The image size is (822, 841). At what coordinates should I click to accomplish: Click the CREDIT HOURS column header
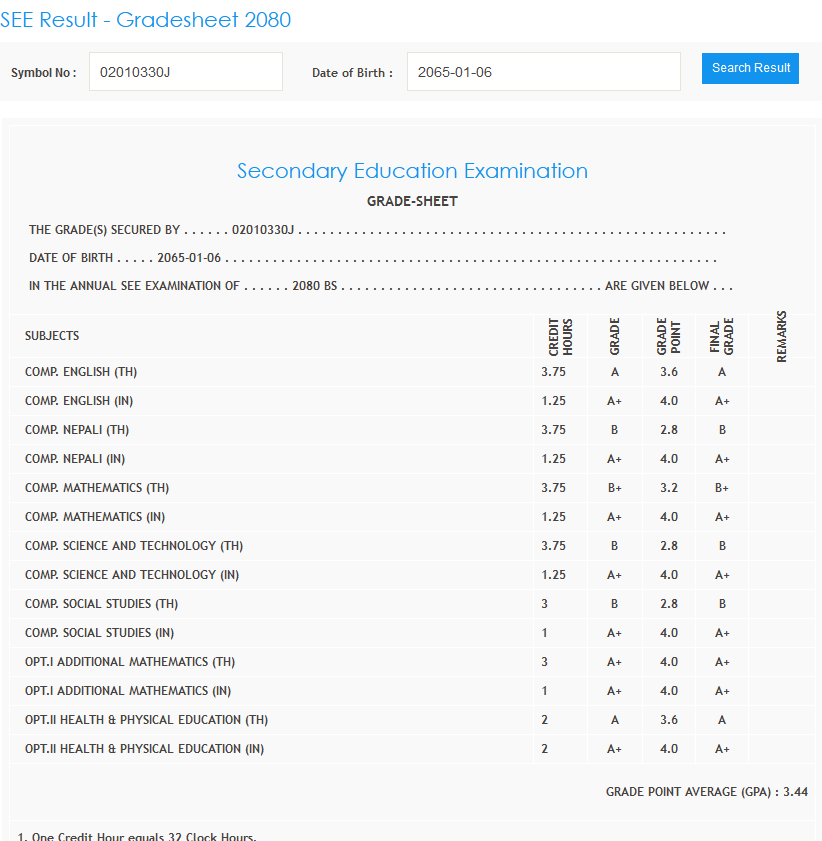pos(560,337)
